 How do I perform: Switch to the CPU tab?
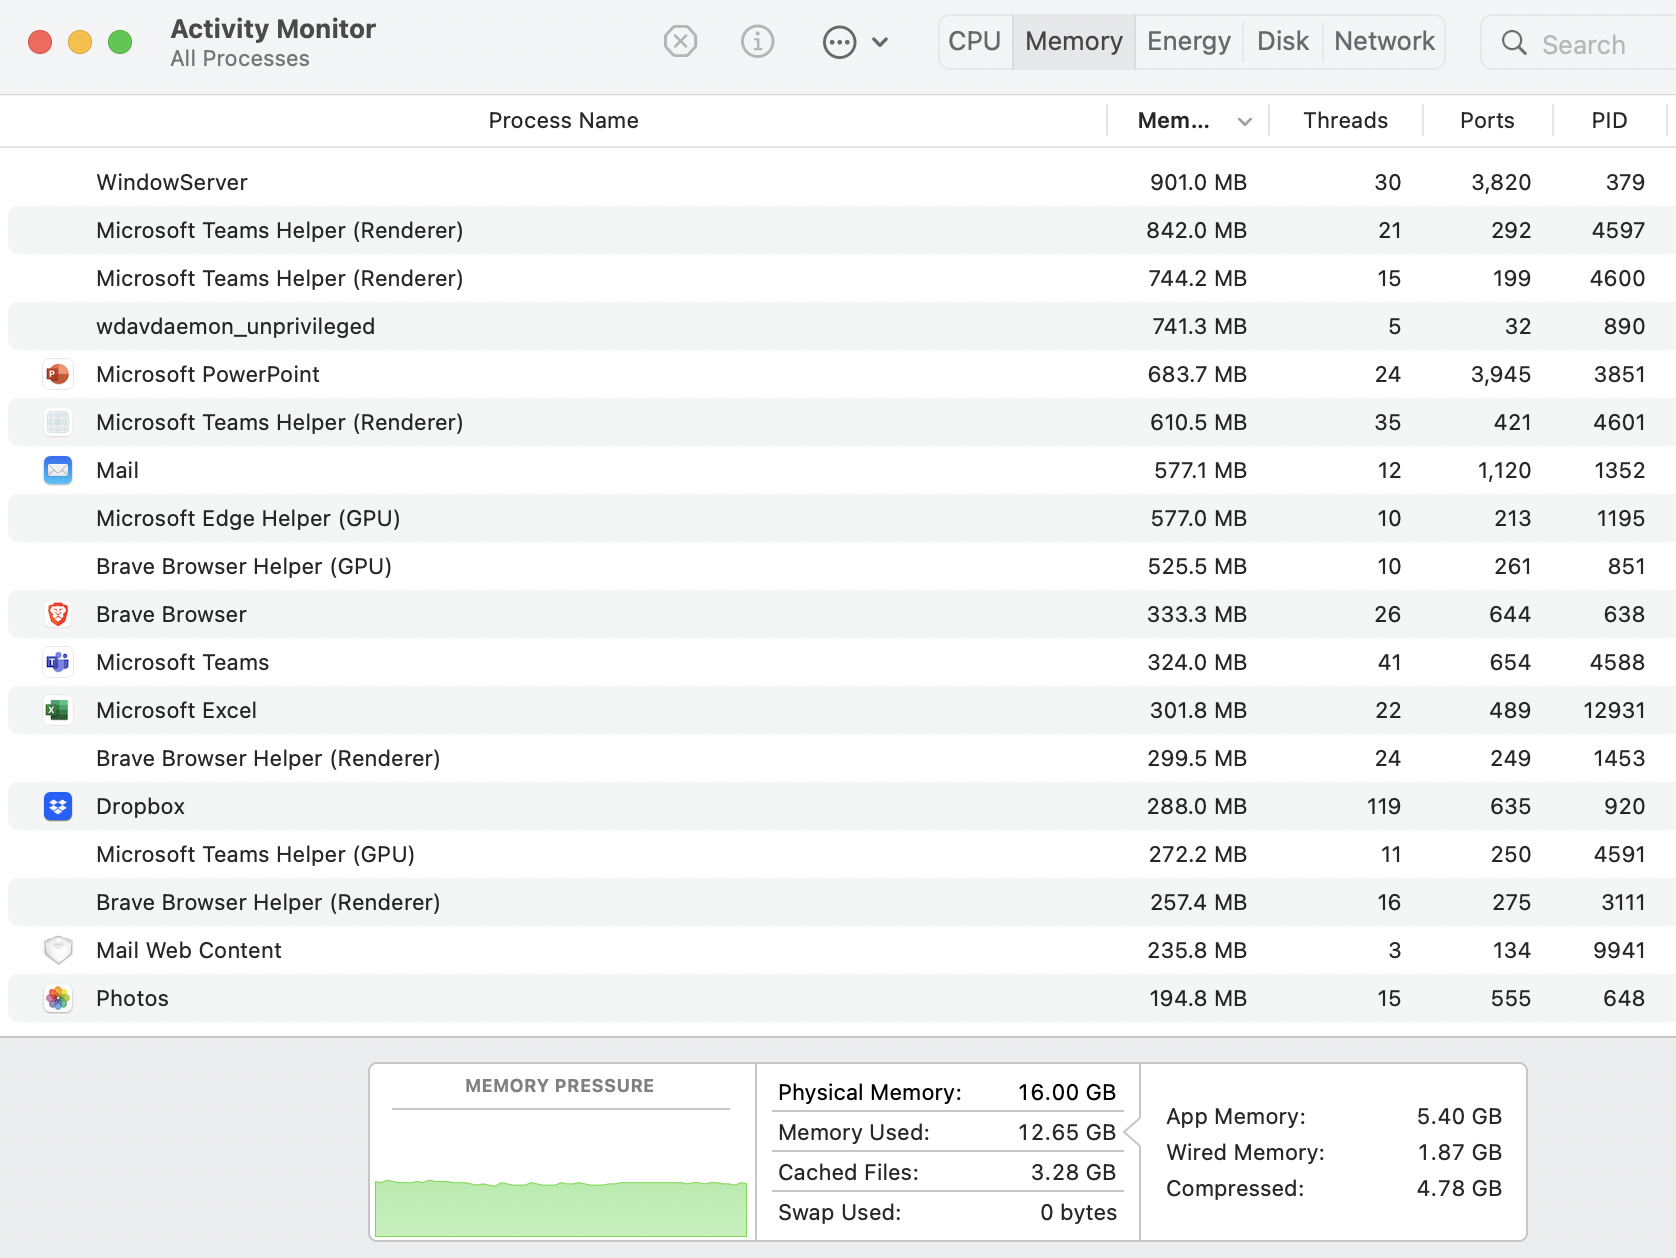(x=975, y=42)
